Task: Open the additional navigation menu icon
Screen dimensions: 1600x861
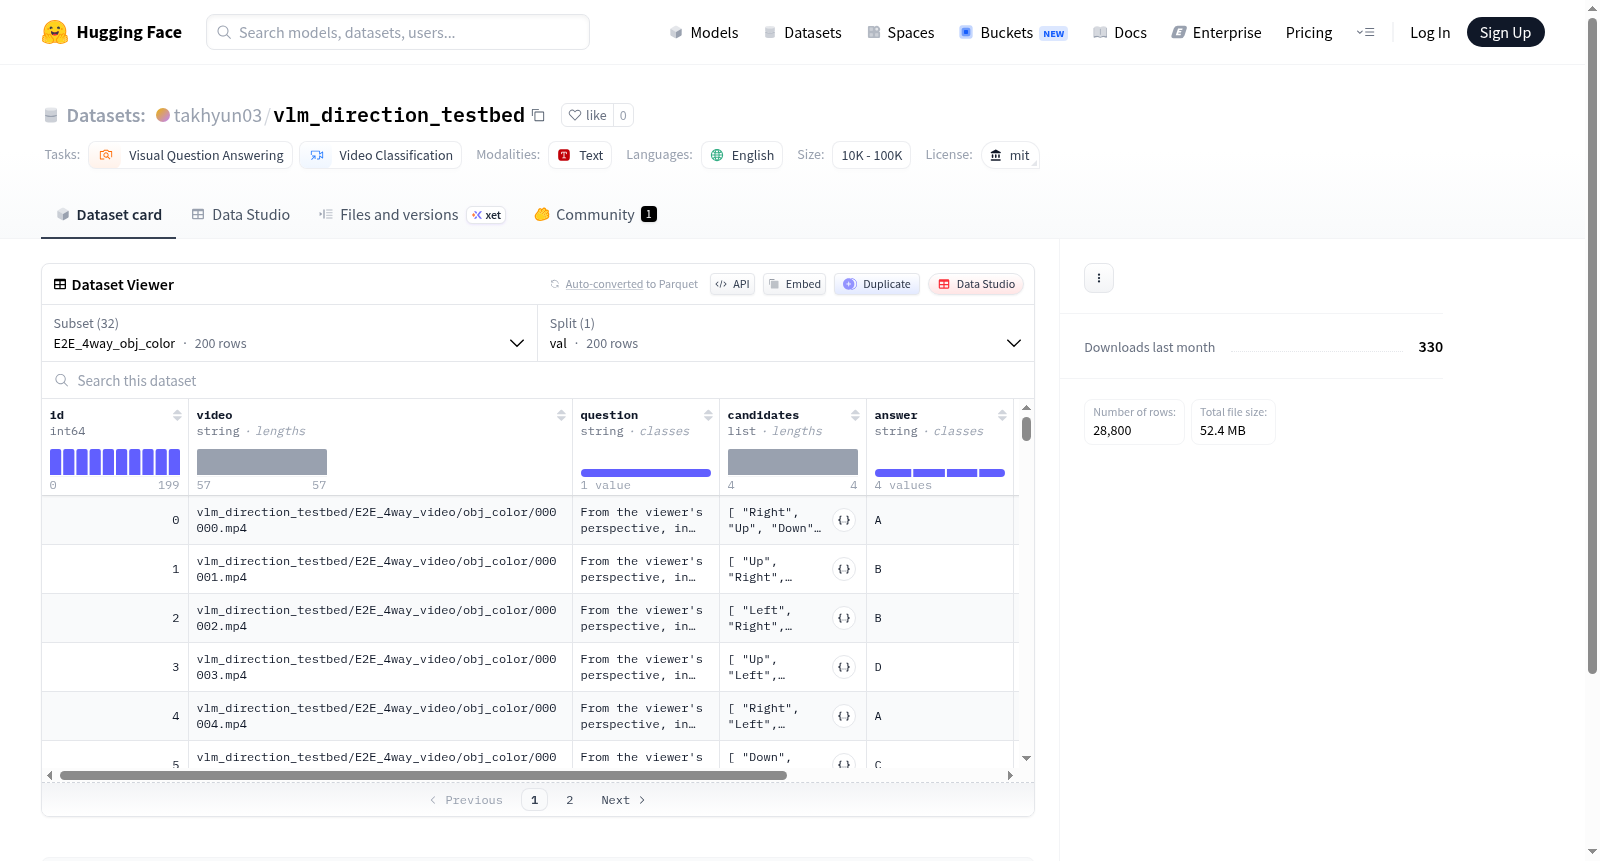Action: [1365, 32]
